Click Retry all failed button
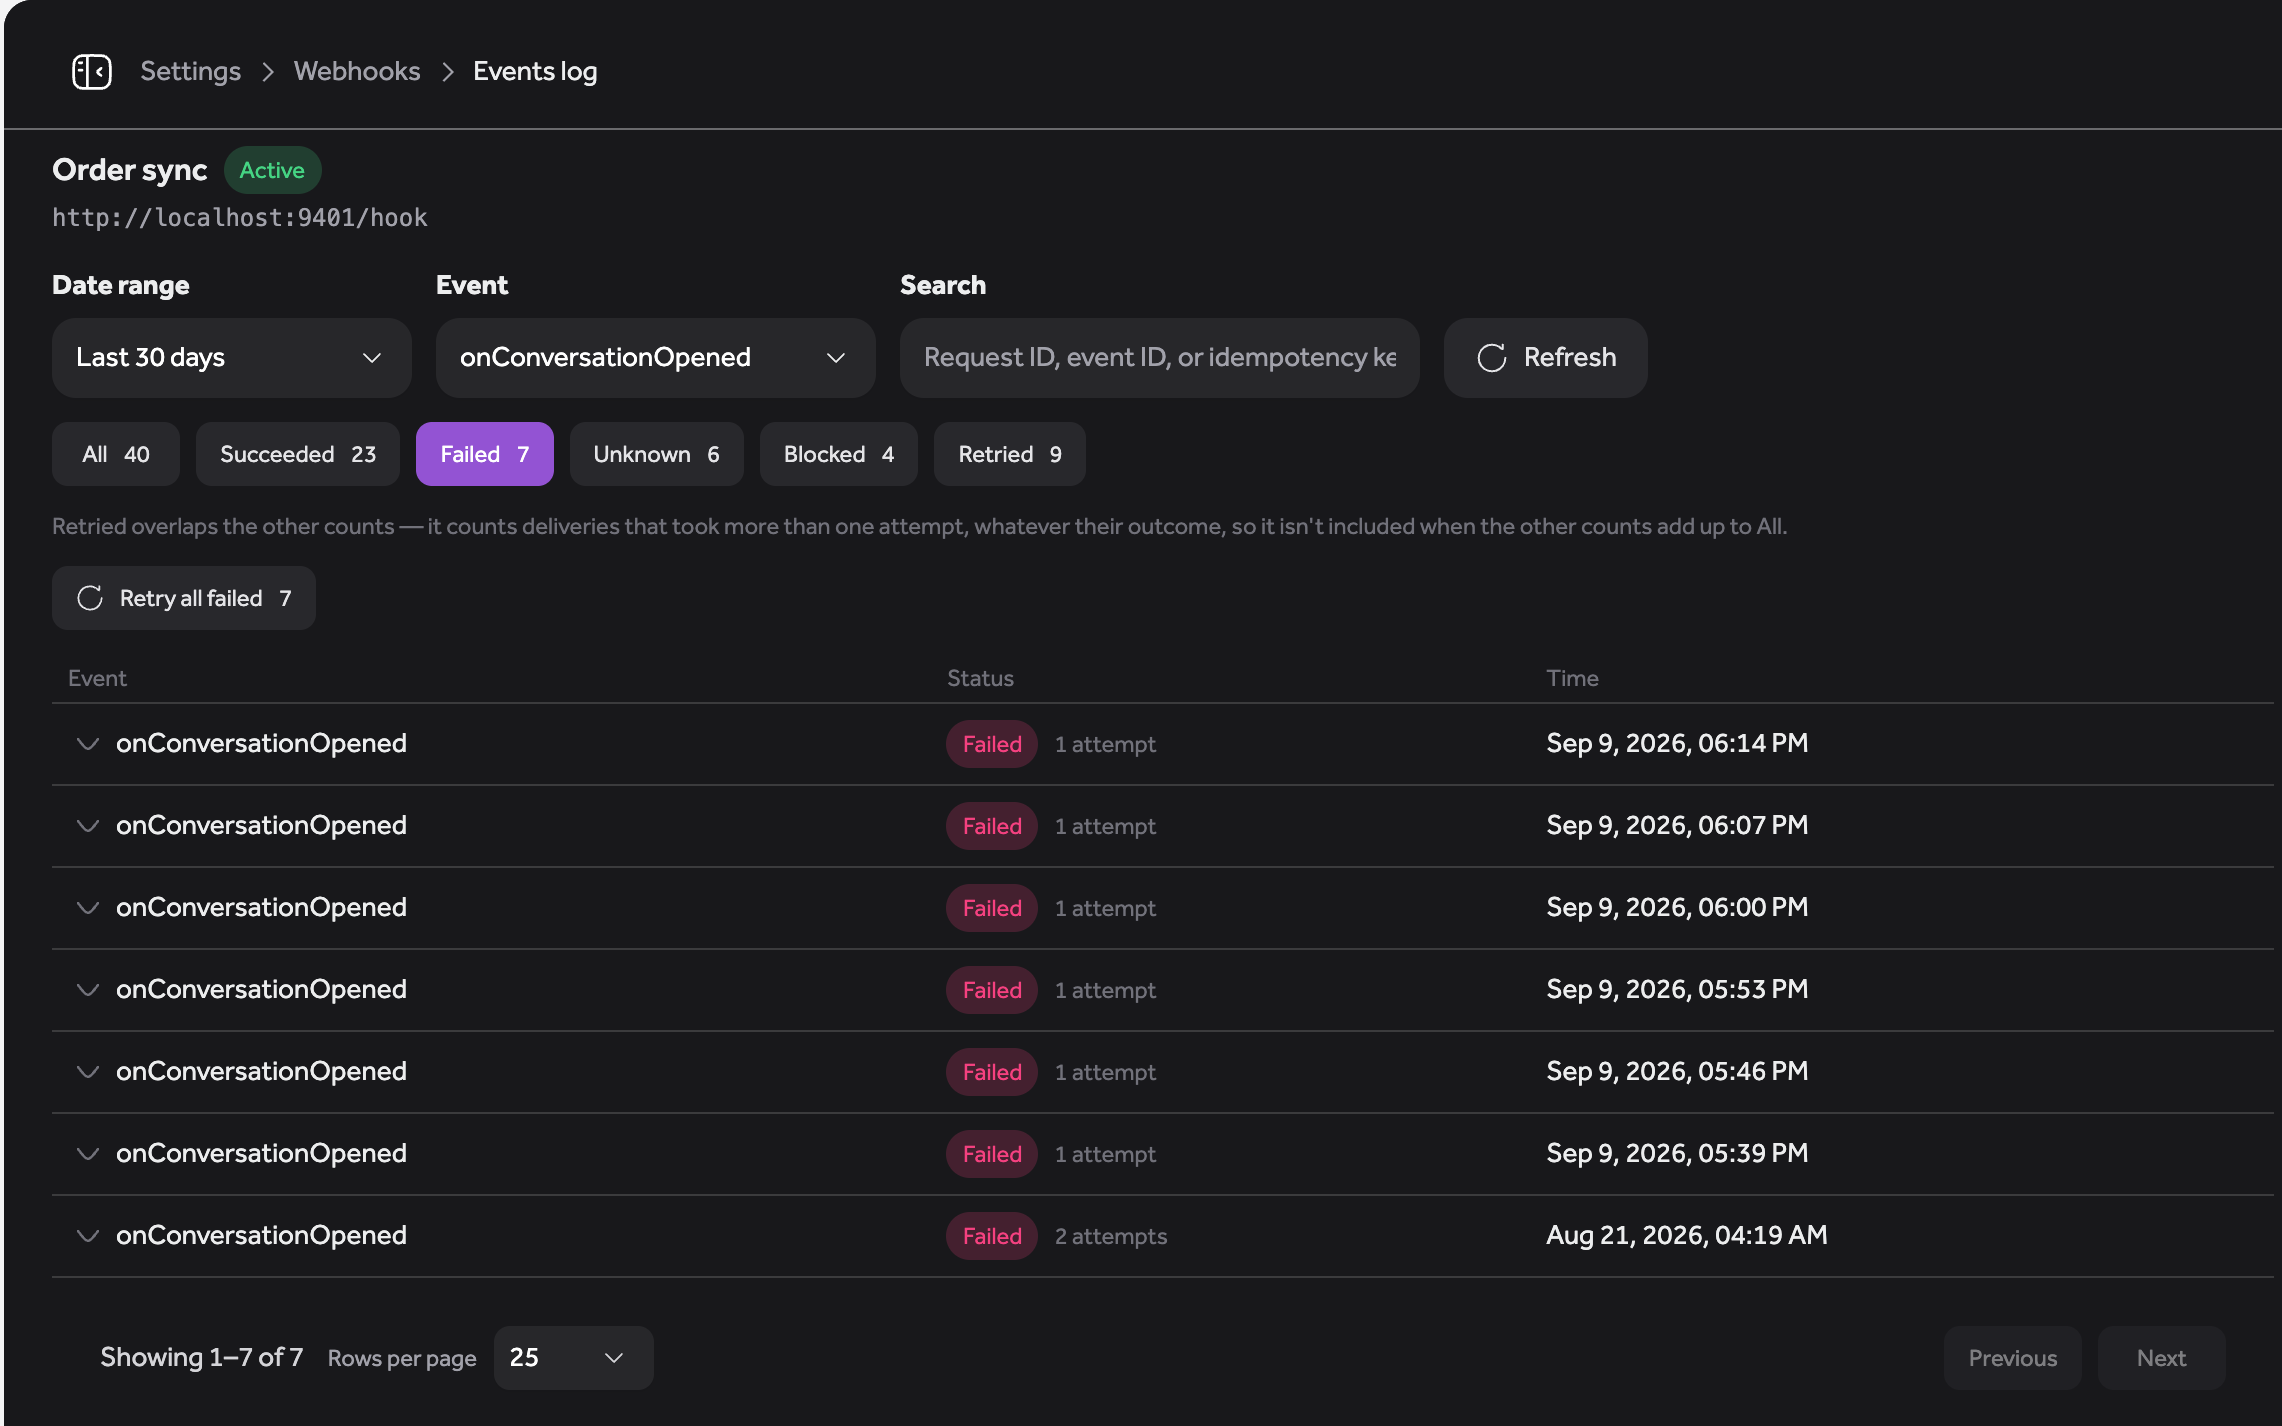The width and height of the screenshot is (2282, 1426). pos(184,598)
